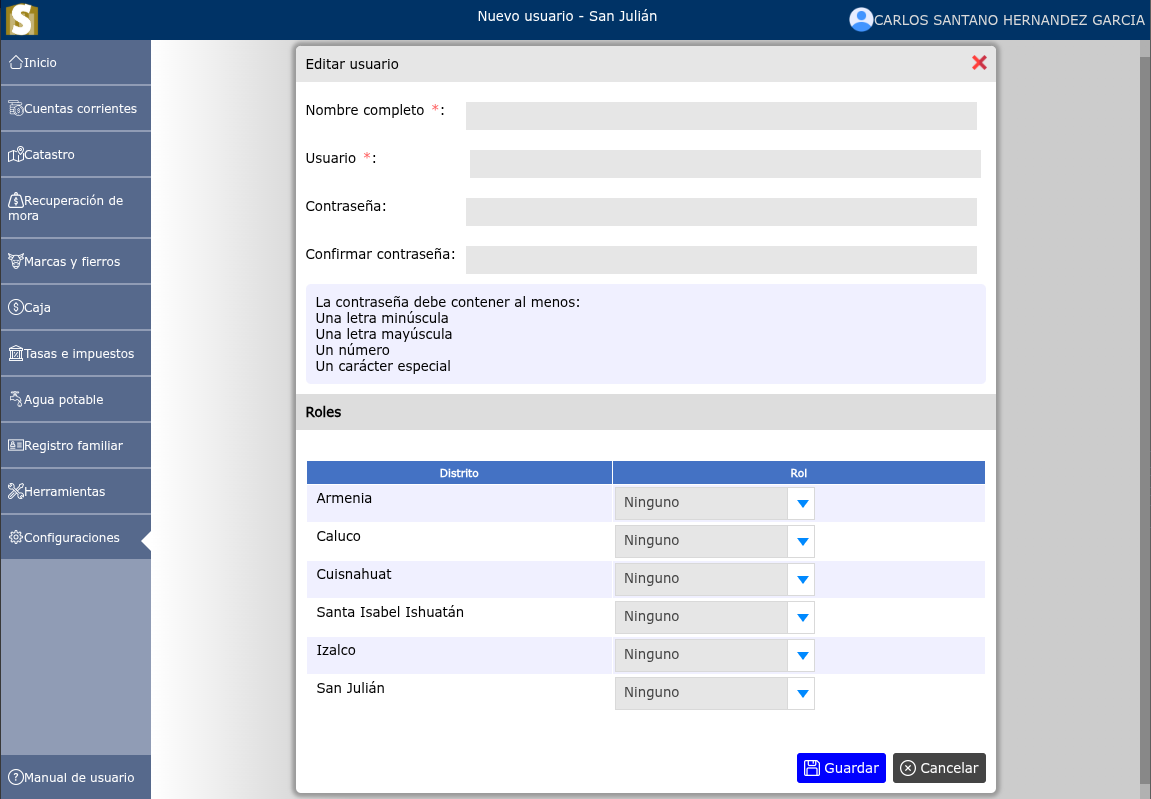Click the Confirmar contraseña field
Screen dimensions: 1151x799
point(720,260)
